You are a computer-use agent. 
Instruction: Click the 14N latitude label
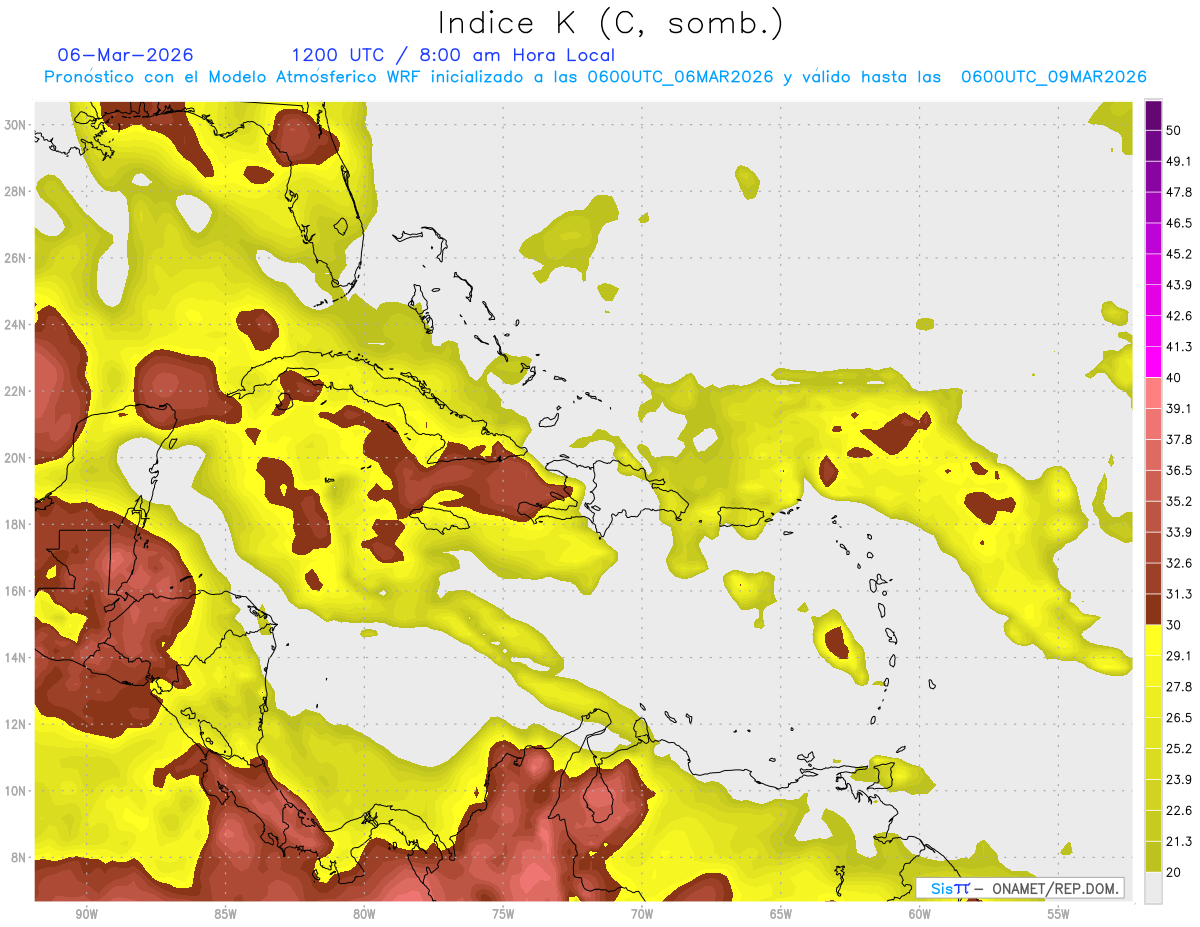(15, 658)
